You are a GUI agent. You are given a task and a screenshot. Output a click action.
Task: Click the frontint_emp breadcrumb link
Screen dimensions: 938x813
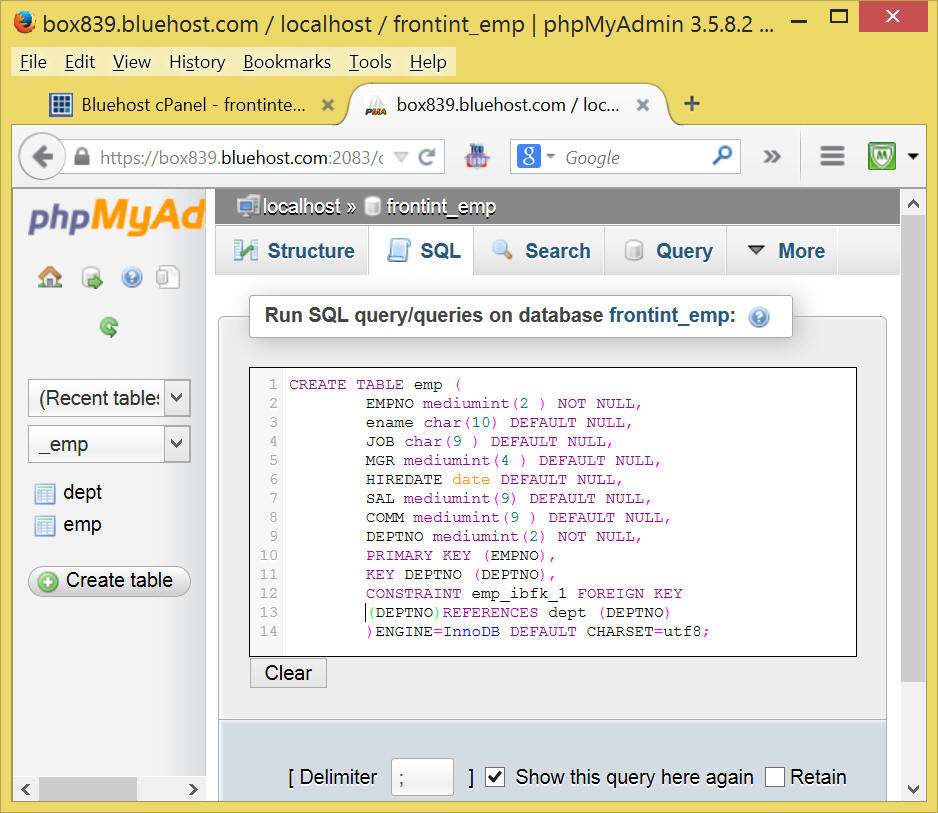(441, 206)
